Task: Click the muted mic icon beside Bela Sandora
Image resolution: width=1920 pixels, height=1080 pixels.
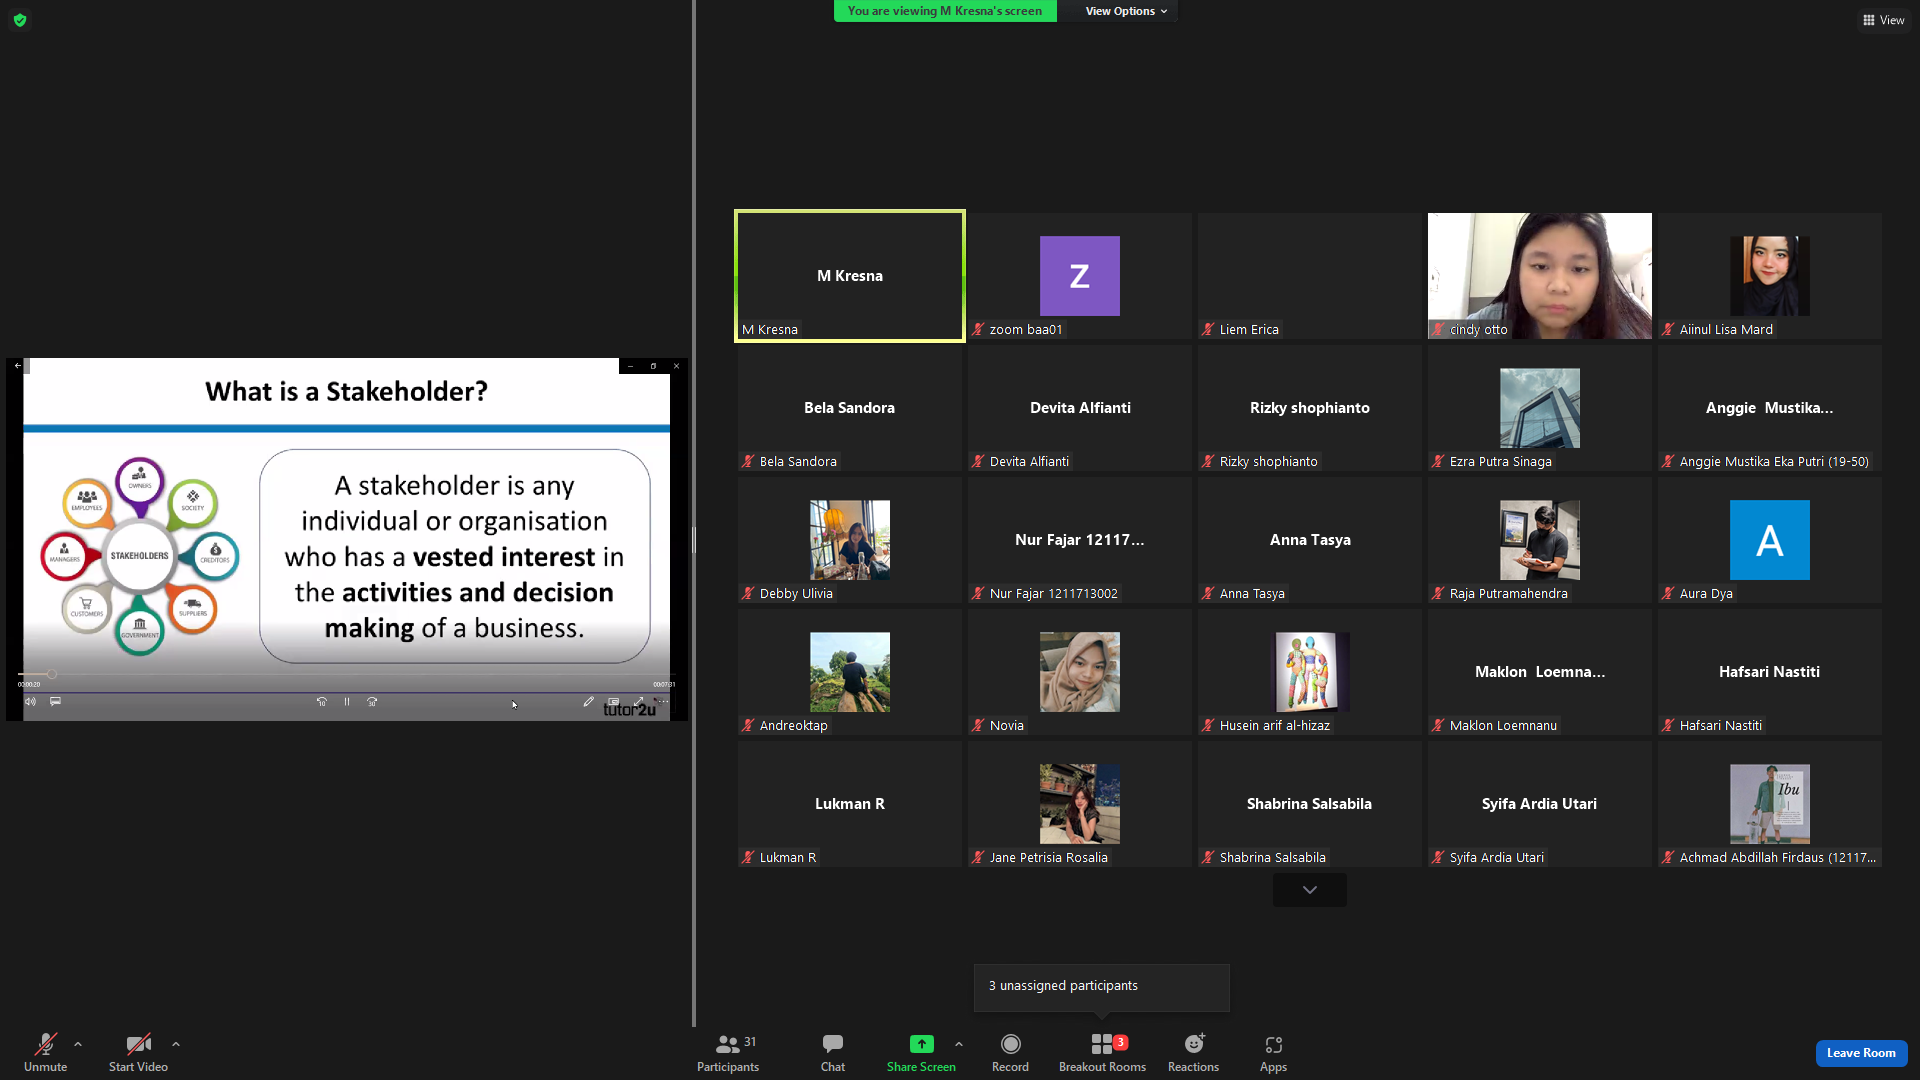Action: [748, 461]
